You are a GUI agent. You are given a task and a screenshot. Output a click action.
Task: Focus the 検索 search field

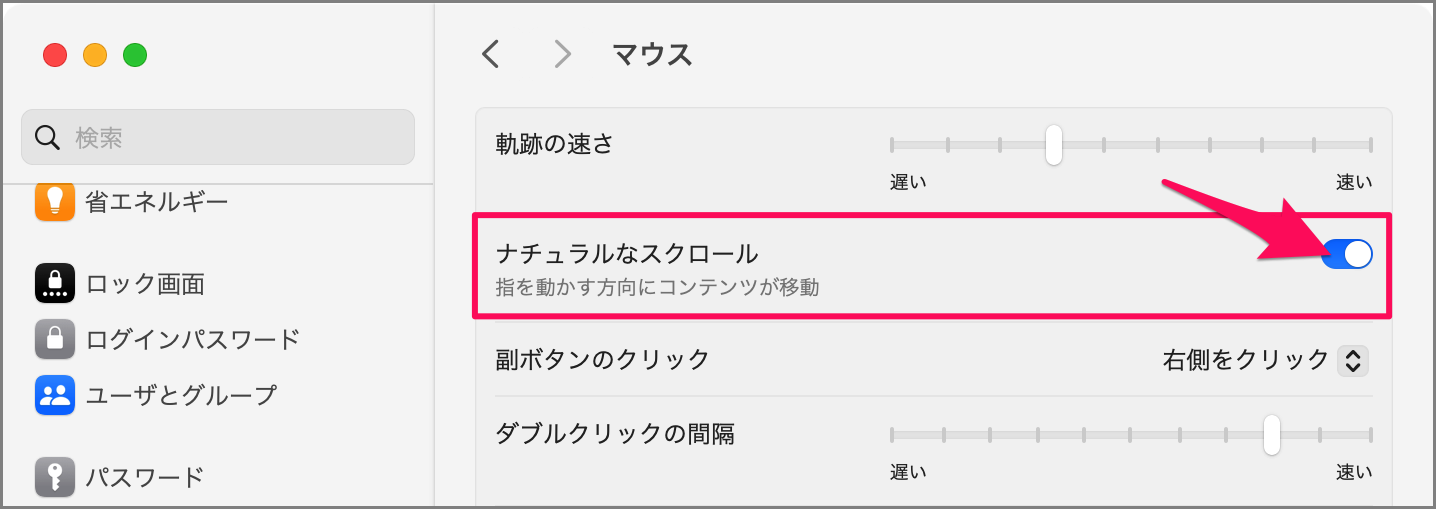(230, 137)
